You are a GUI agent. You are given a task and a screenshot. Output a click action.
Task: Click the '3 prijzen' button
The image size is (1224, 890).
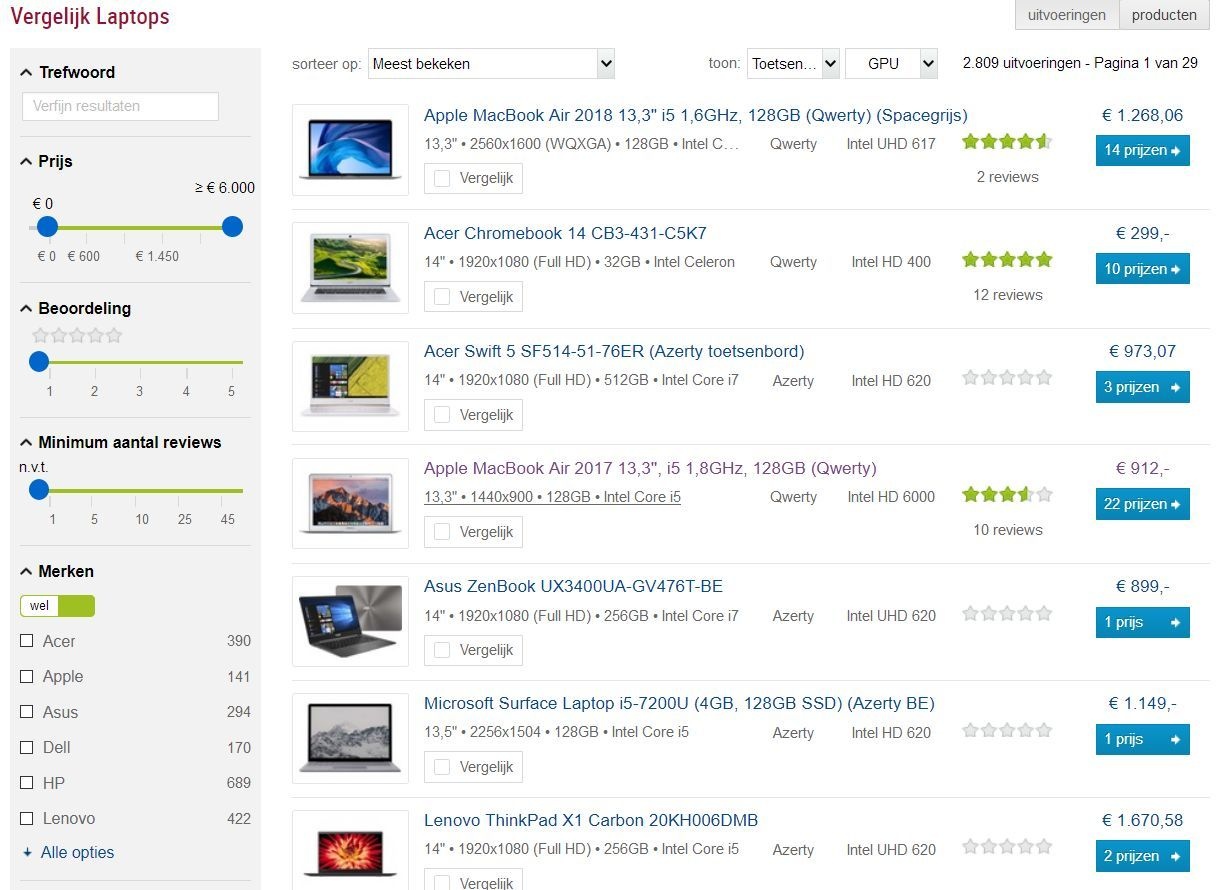point(1143,387)
